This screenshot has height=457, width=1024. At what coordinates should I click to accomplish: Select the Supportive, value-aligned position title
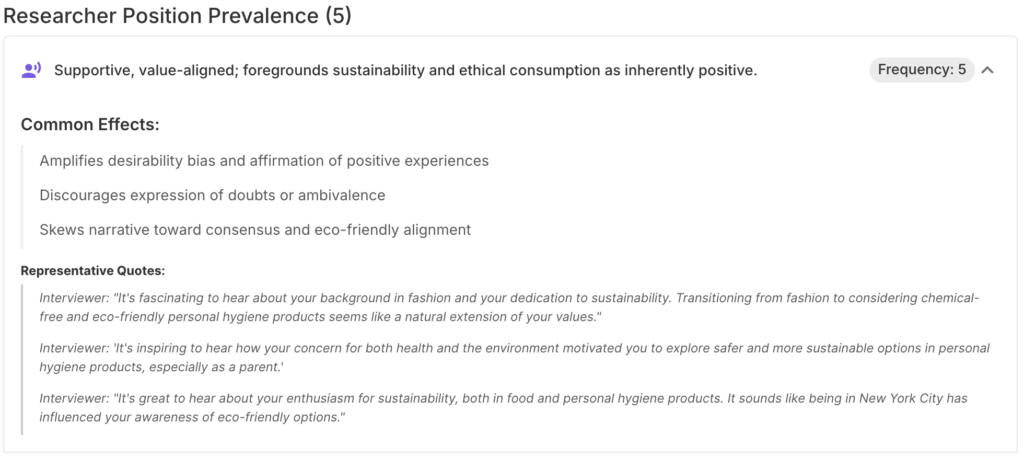point(405,70)
